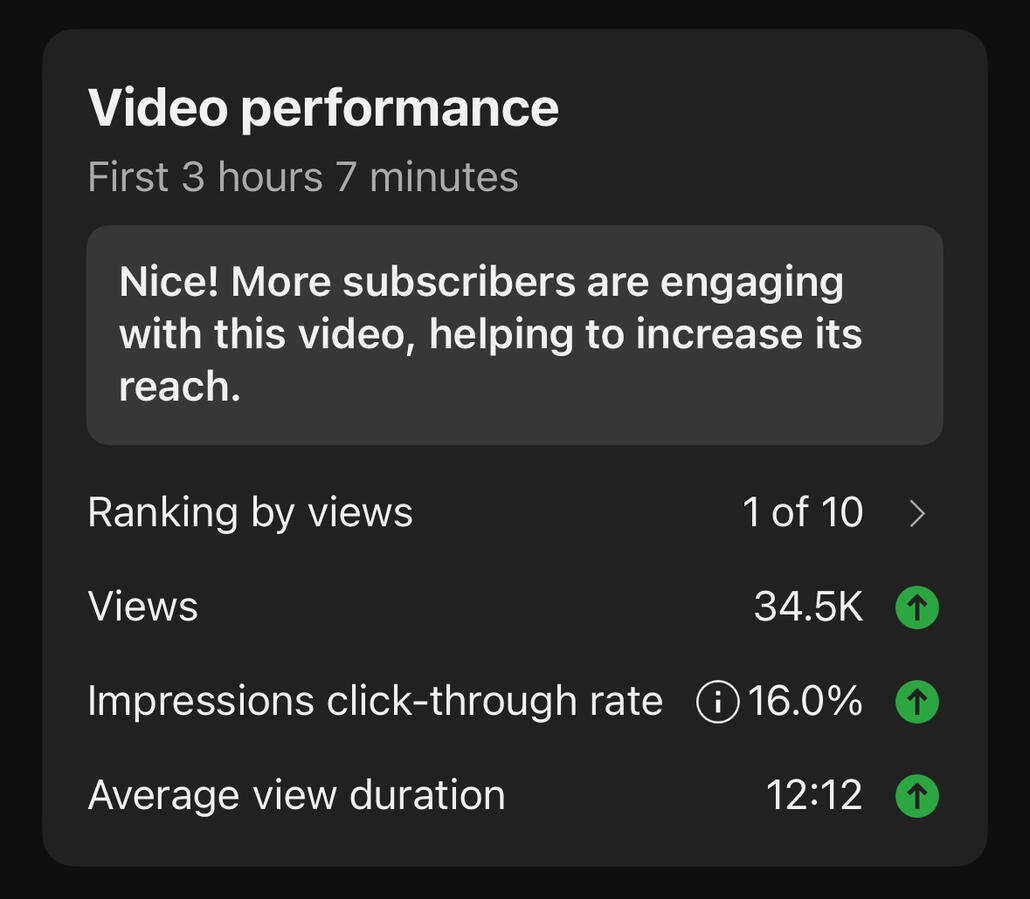1030x899 pixels.
Task: Click the info icon beside click-through rate
Action: [x=717, y=702]
